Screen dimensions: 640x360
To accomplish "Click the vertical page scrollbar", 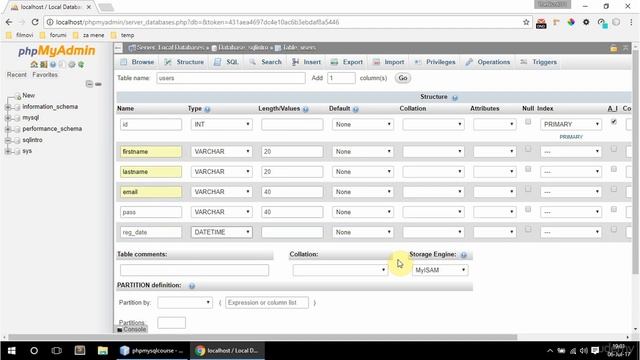I will coord(635,163).
